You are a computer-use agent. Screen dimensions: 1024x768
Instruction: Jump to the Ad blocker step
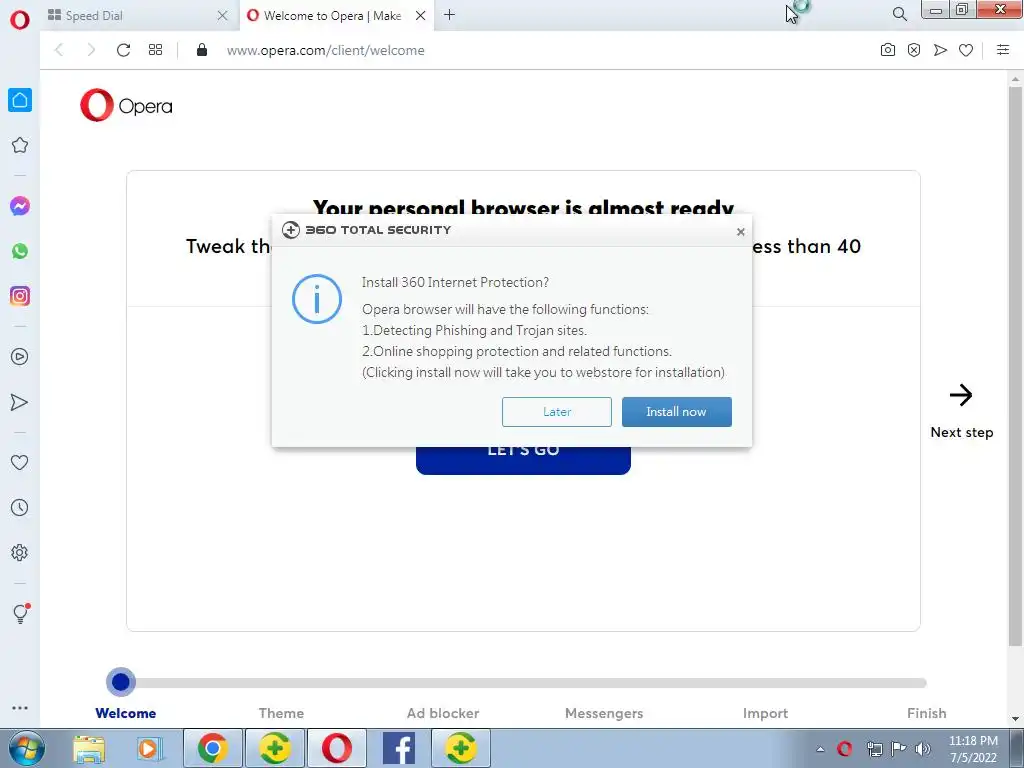pos(443,713)
